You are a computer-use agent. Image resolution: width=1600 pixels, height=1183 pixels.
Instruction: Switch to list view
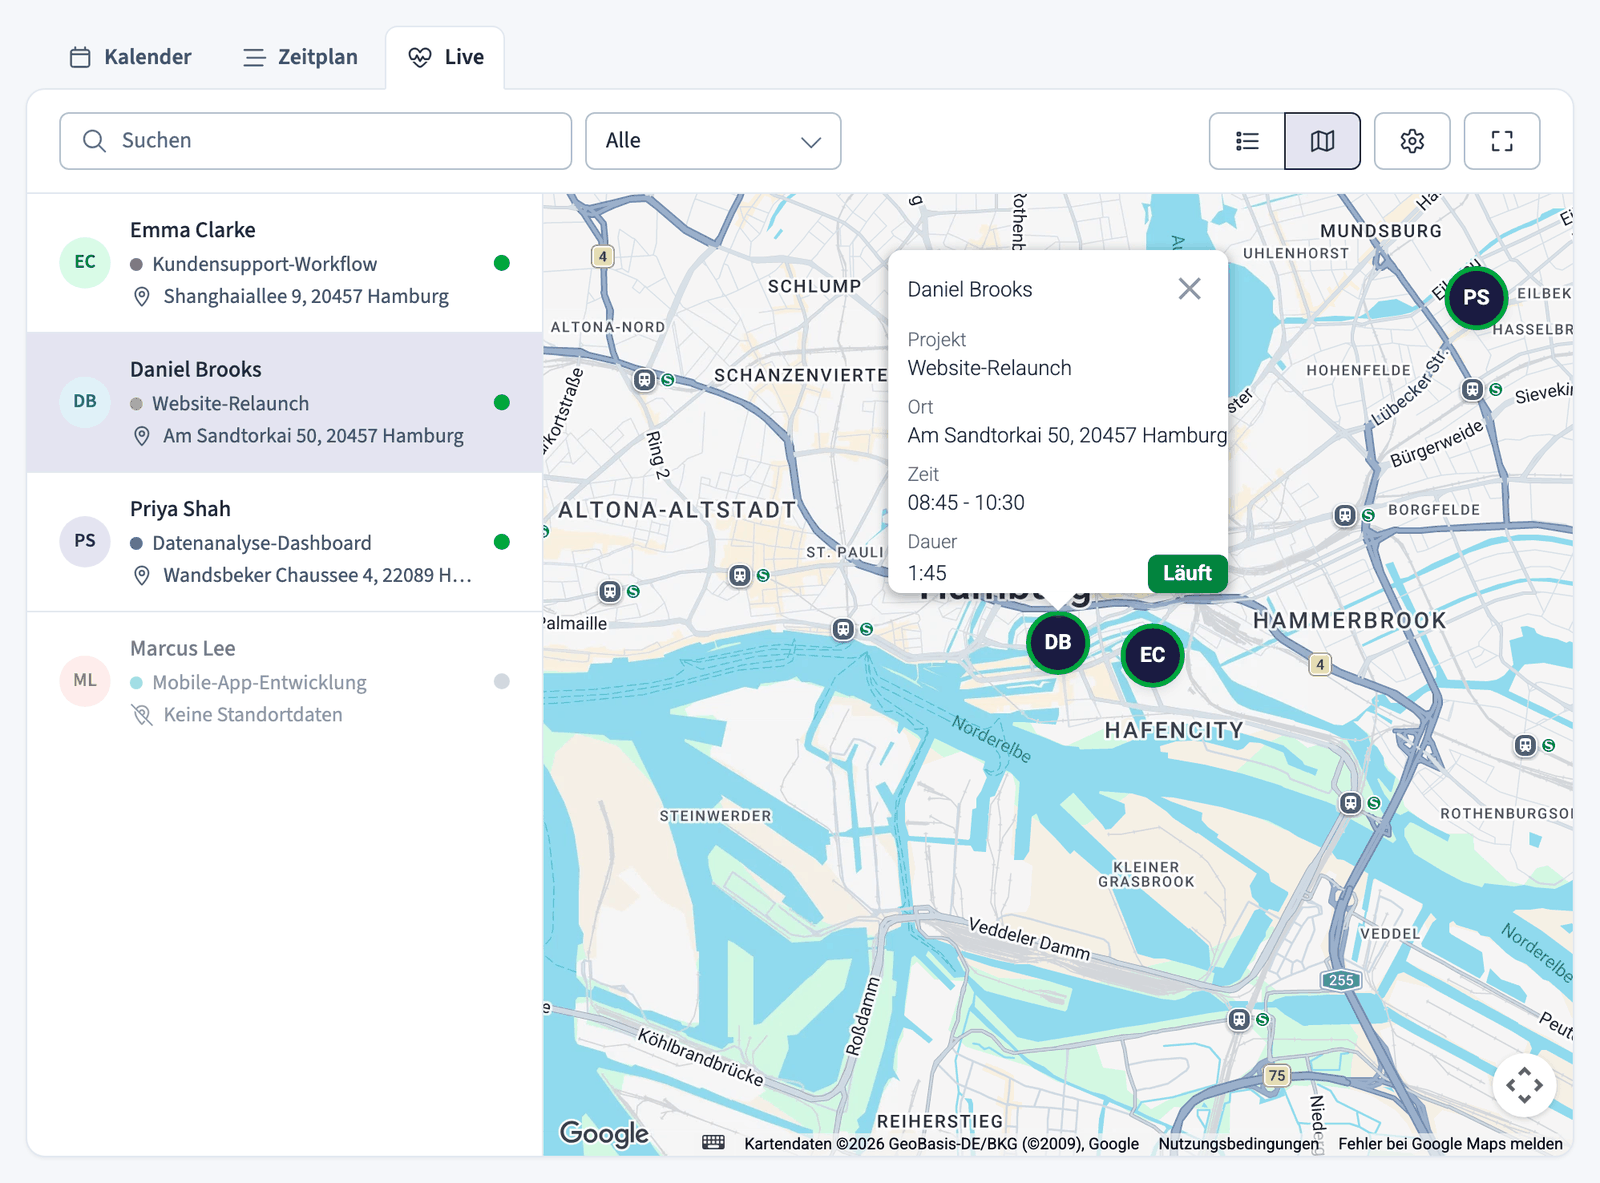(x=1247, y=141)
